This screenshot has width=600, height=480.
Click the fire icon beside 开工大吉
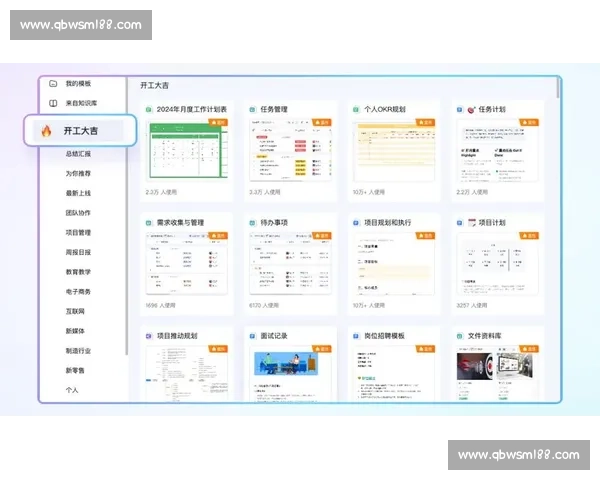tap(46, 131)
